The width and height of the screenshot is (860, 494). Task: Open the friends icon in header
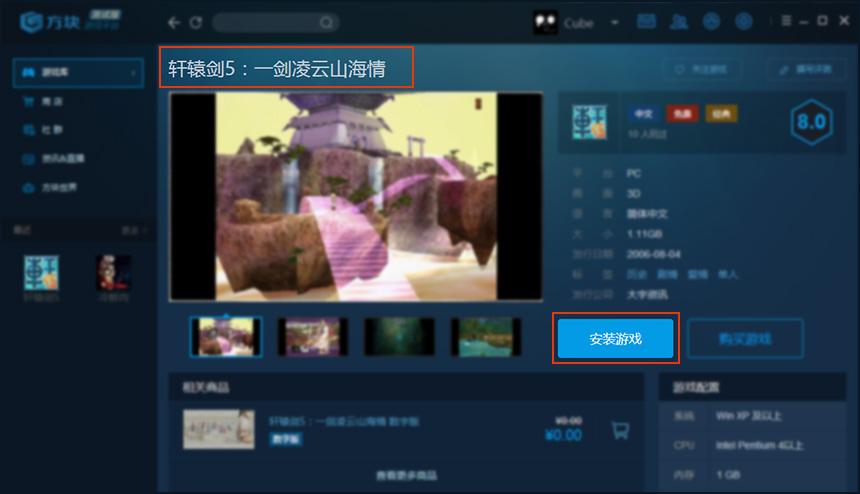pyautogui.click(x=679, y=22)
